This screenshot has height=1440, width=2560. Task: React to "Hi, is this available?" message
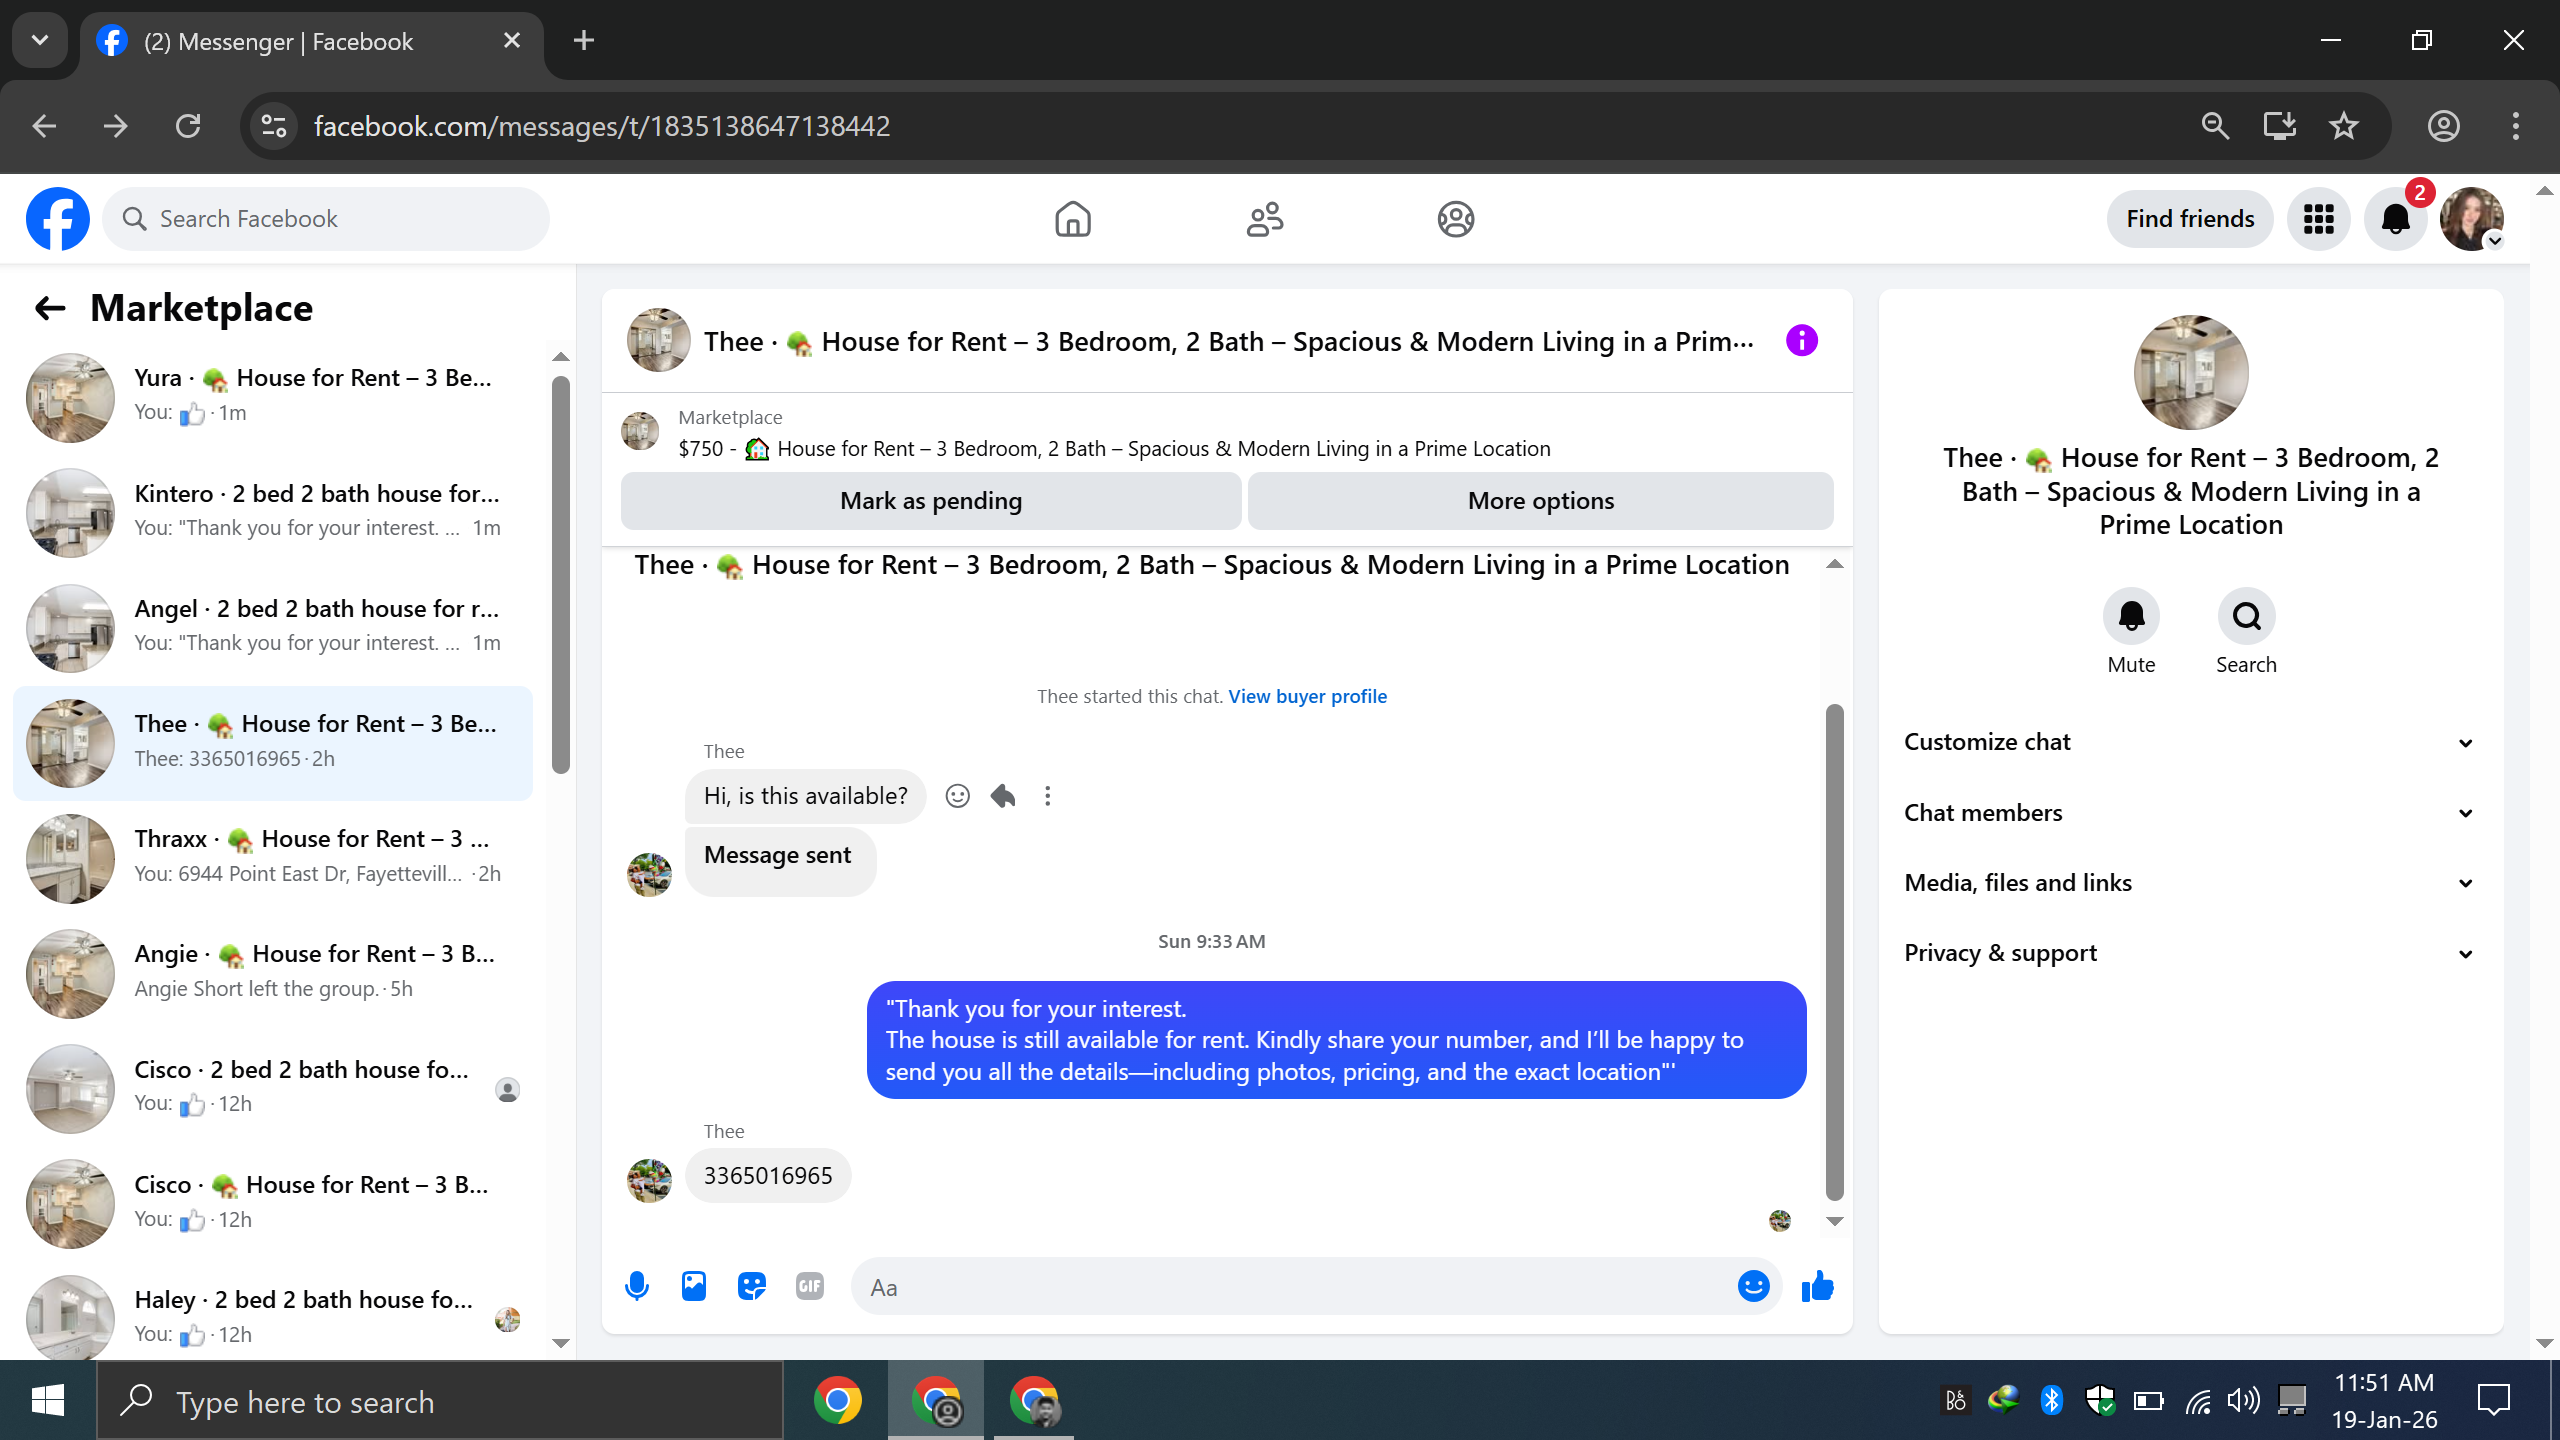pyautogui.click(x=957, y=796)
